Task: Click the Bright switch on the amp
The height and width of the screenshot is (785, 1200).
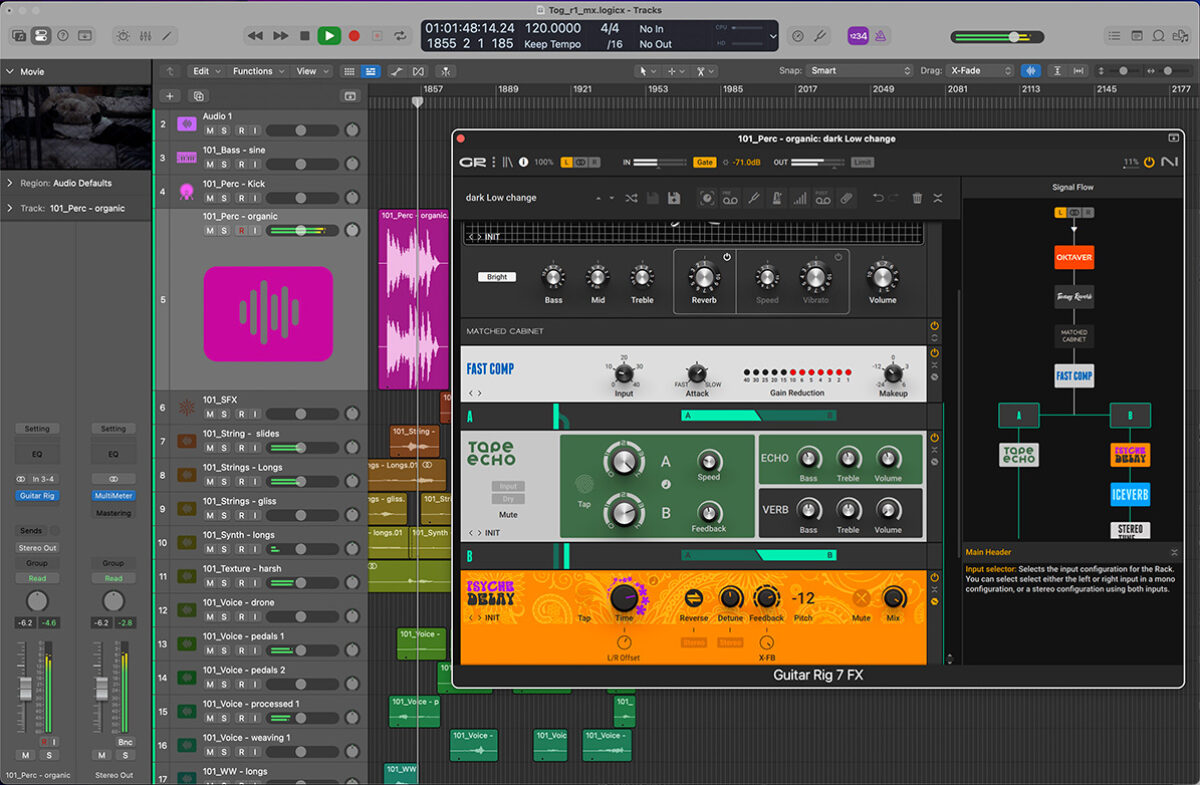Action: click(x=497, y=277)
